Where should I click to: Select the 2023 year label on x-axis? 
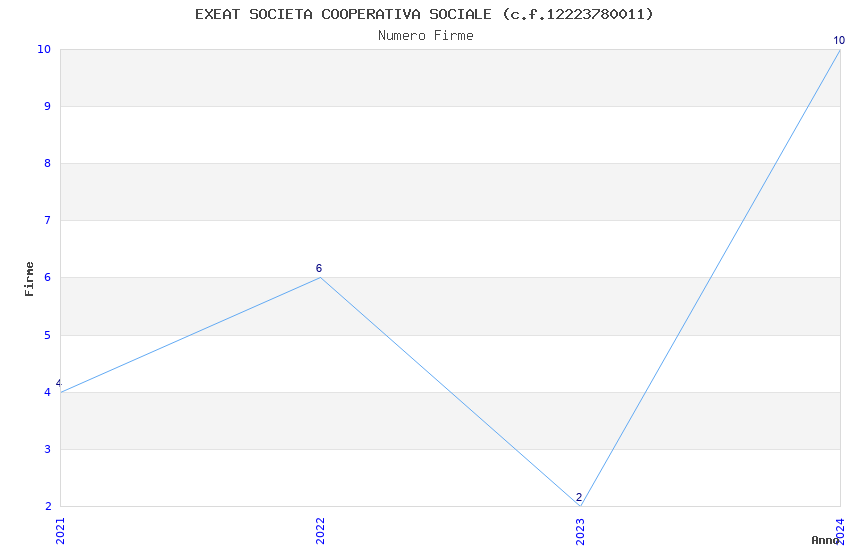(580, 529)
